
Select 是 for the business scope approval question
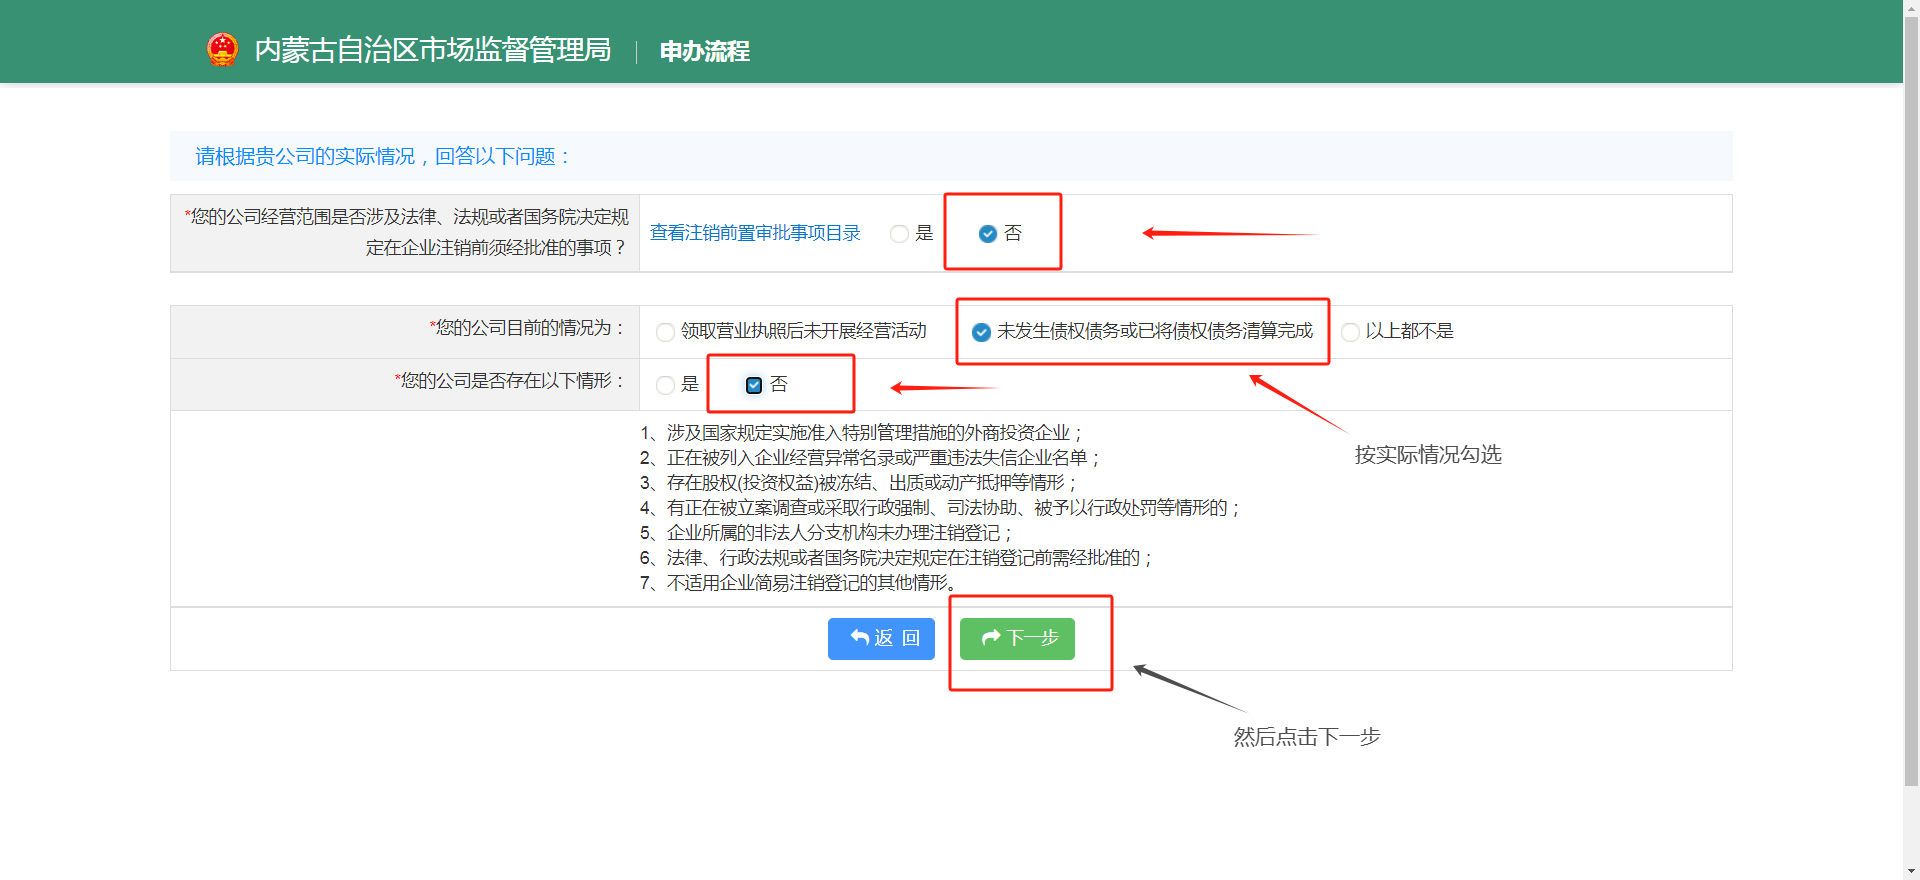(899, 234)
